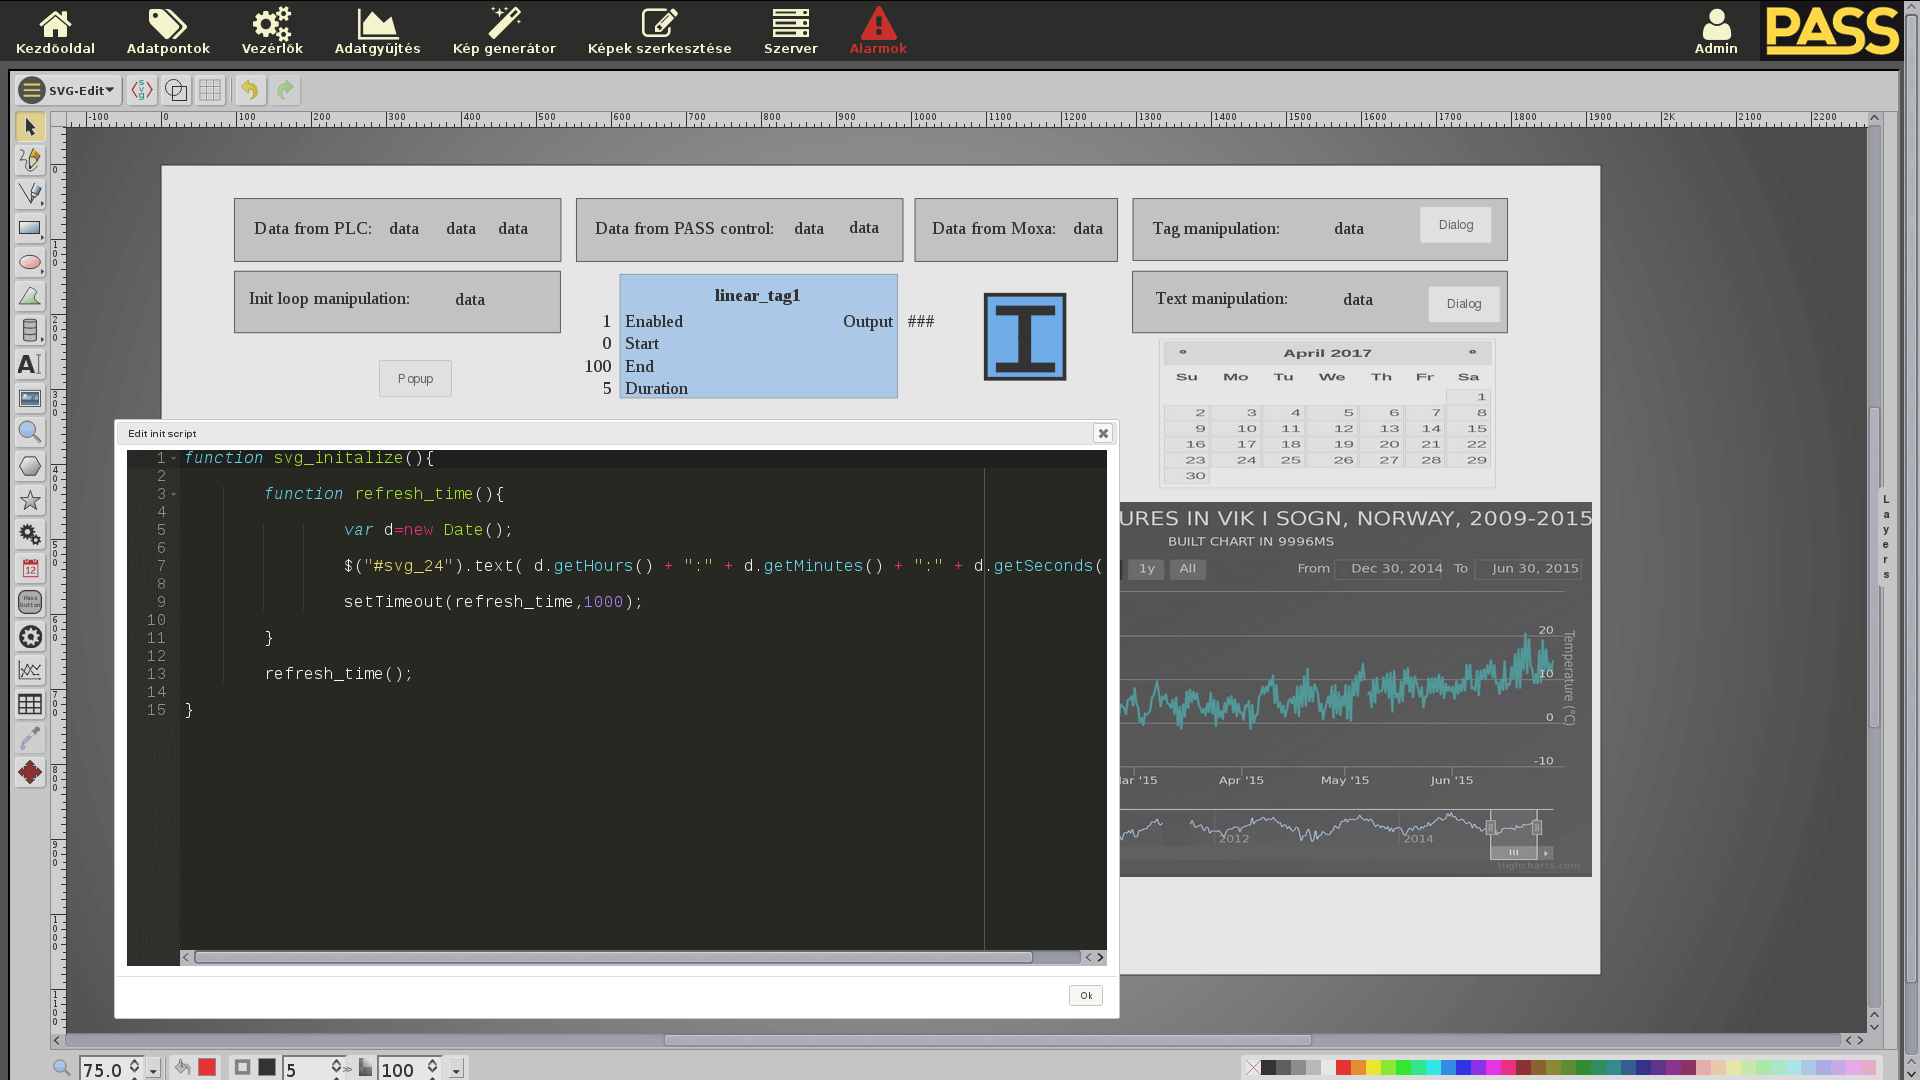Select the hexagon Polygon tool
Viewport: 1920px width, 1080px height.
pyautogui.click(x=30, y=466)
